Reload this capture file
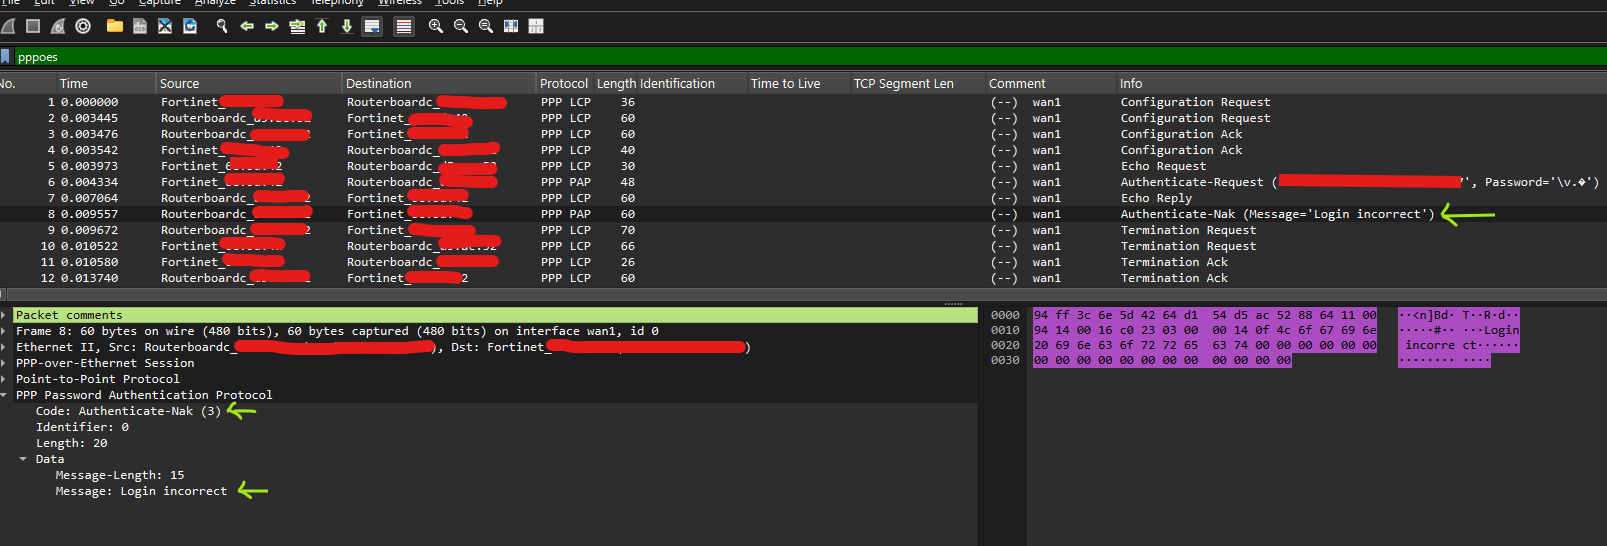1607x546 pixels. pos(190,26)
